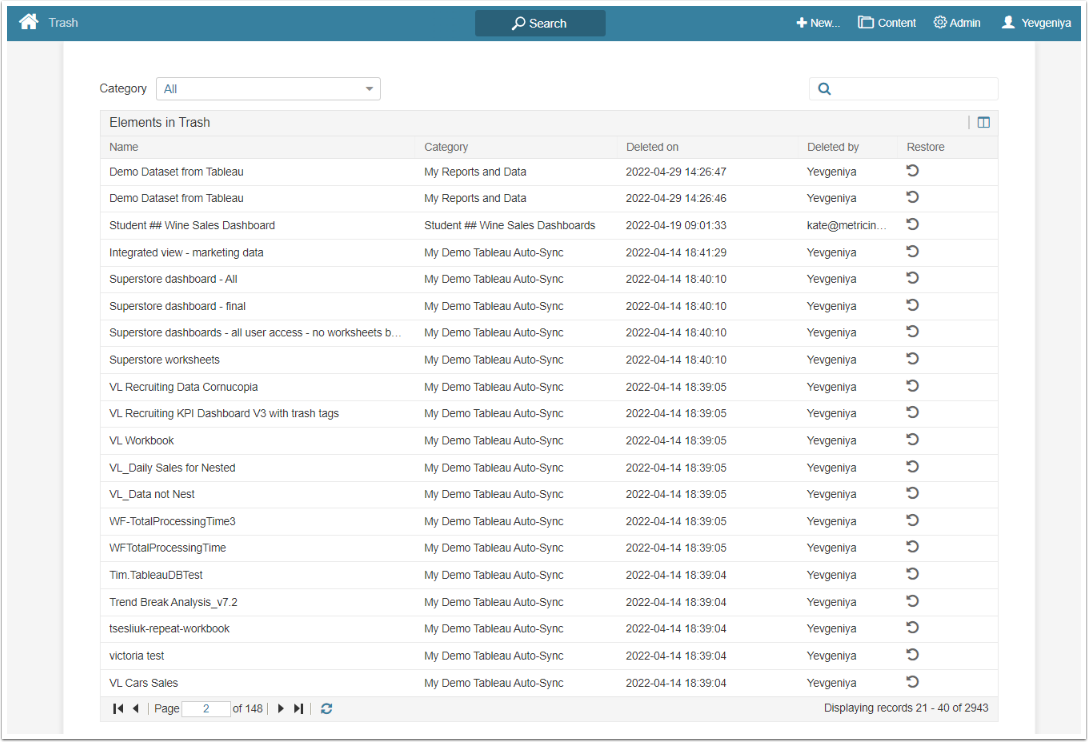Go to the previous page
The image size is (1088, 742).
pyautogui.click(x=135, y=708)
